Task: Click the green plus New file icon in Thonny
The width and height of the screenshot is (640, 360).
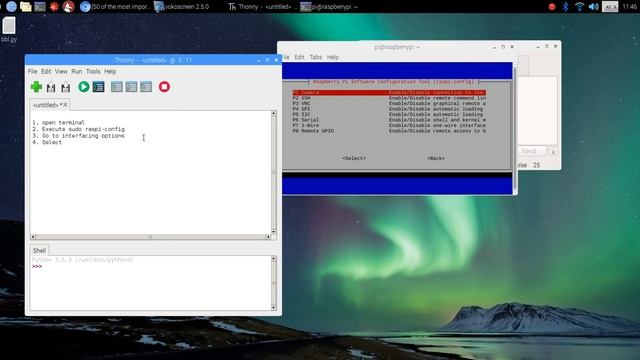Action: click(36, 87)
